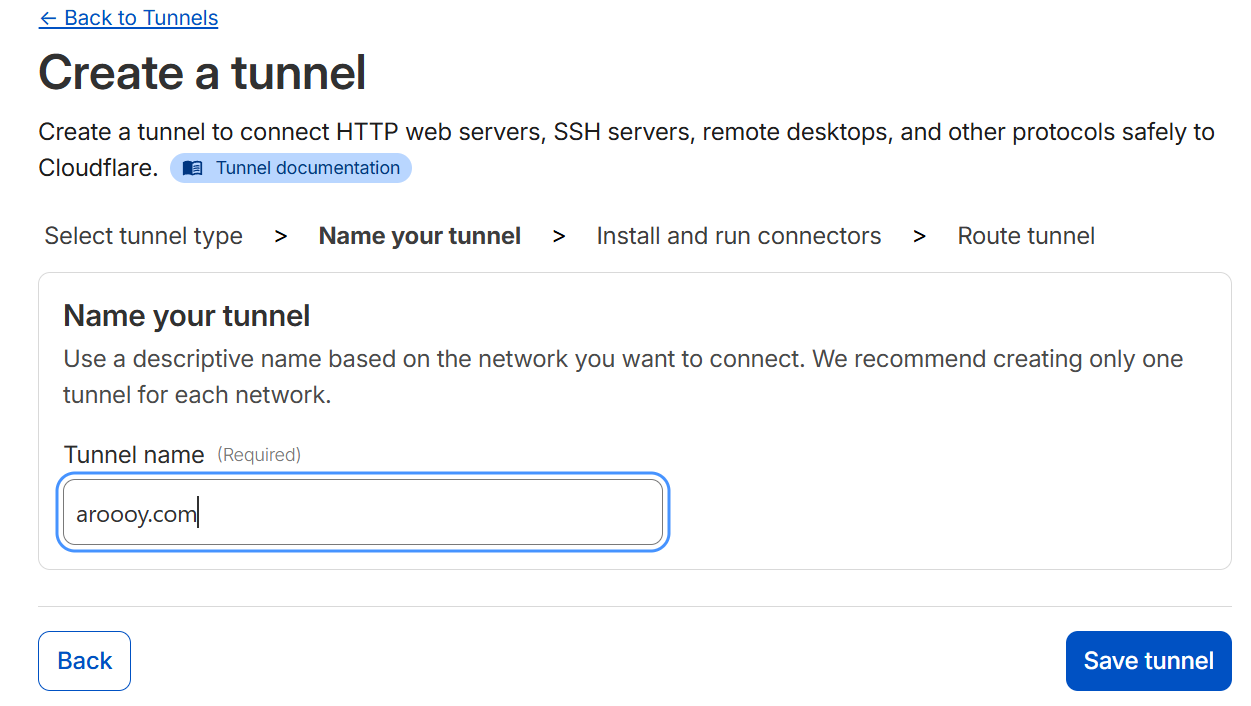Click the chevron after Select tunnel type
The width and height of the screenshot is (1251, 706).
click(281, 236)
